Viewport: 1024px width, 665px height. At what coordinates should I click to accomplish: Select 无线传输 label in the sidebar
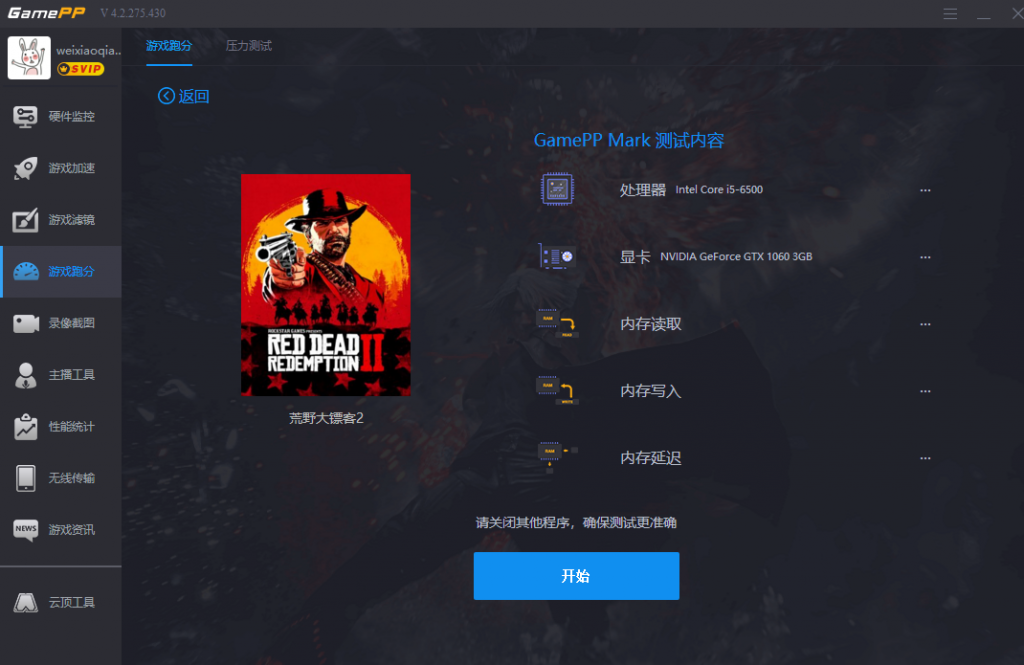(x=72, y=478)
